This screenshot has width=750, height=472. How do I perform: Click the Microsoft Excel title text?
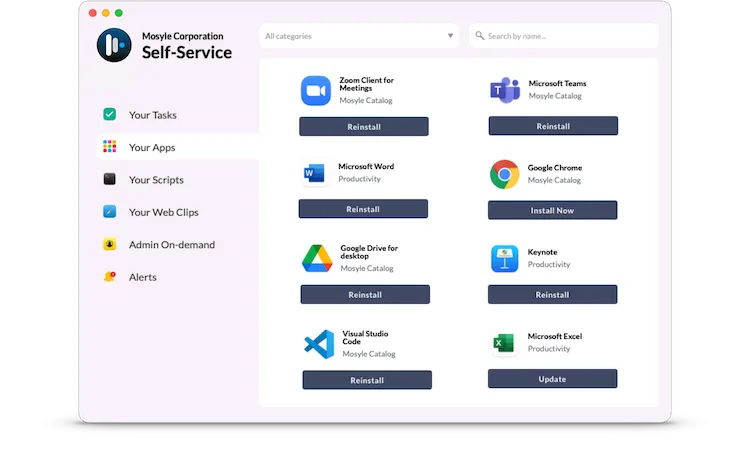[555, 336]
